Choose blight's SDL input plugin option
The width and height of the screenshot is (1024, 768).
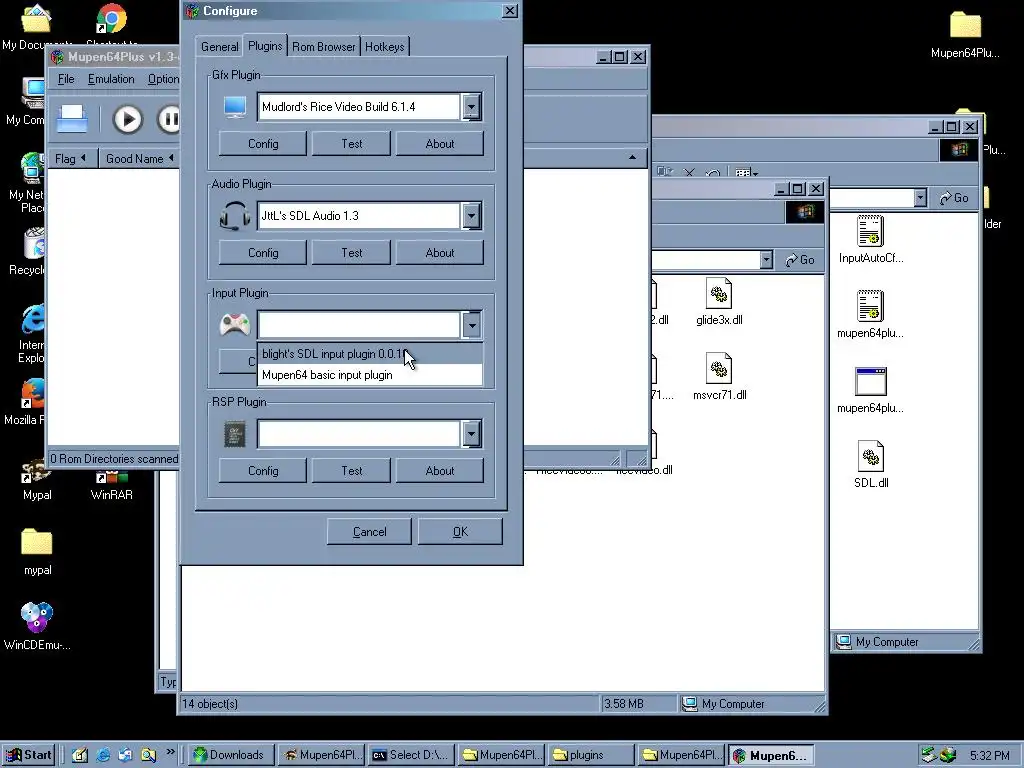[370, 354]
